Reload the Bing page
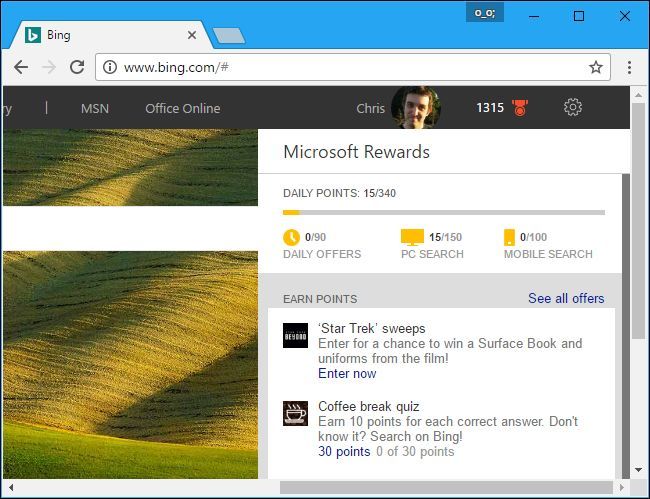Viewport: 650px width, 499px height. [x=77, y=67]
